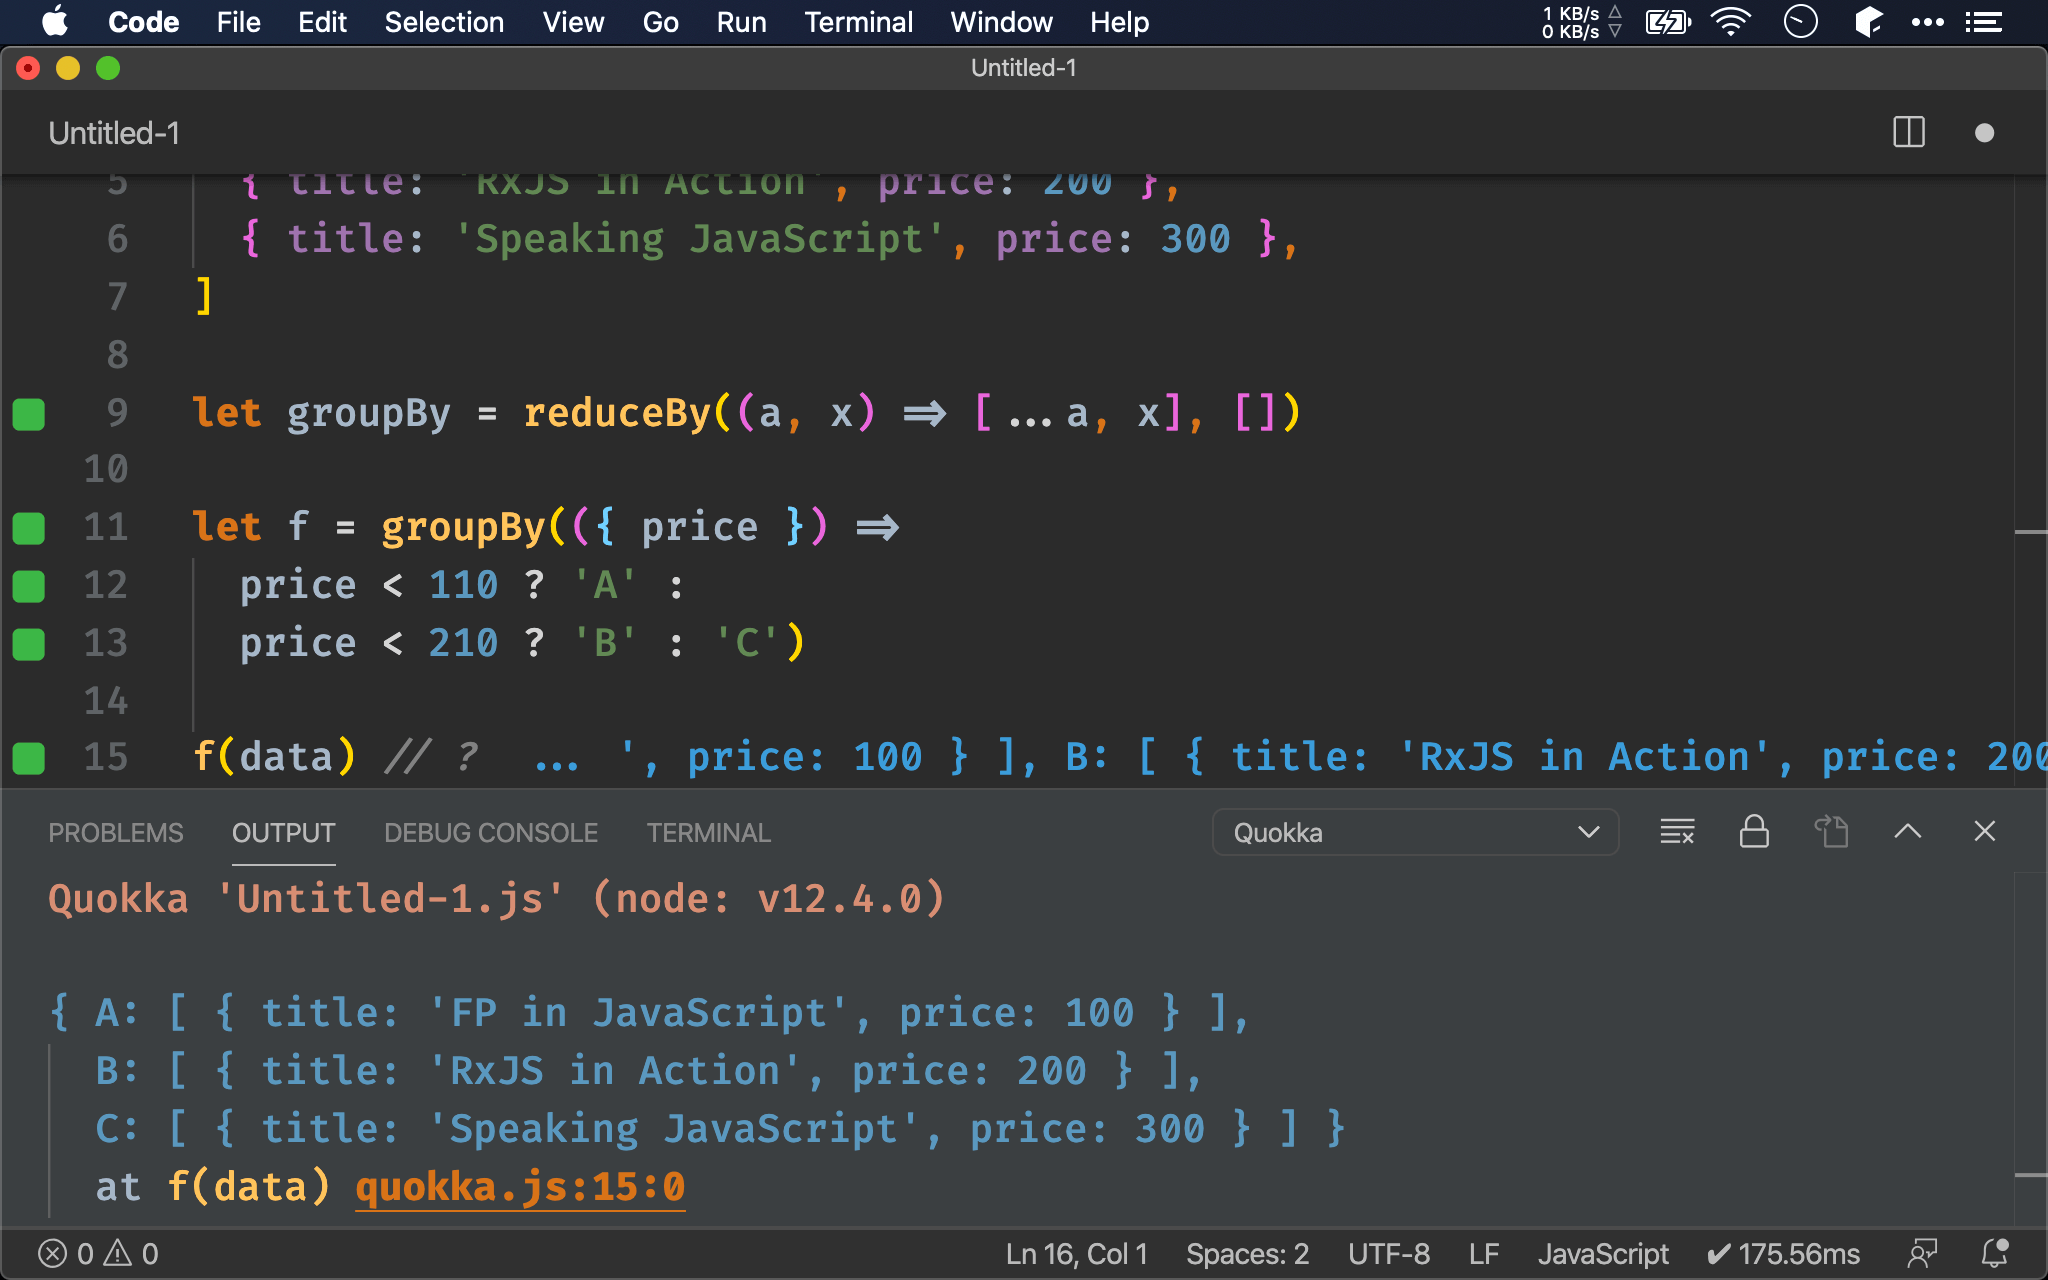Open the Help menu
Viewport: 2048px width, 1280px height.
(x=1119, y=22)
